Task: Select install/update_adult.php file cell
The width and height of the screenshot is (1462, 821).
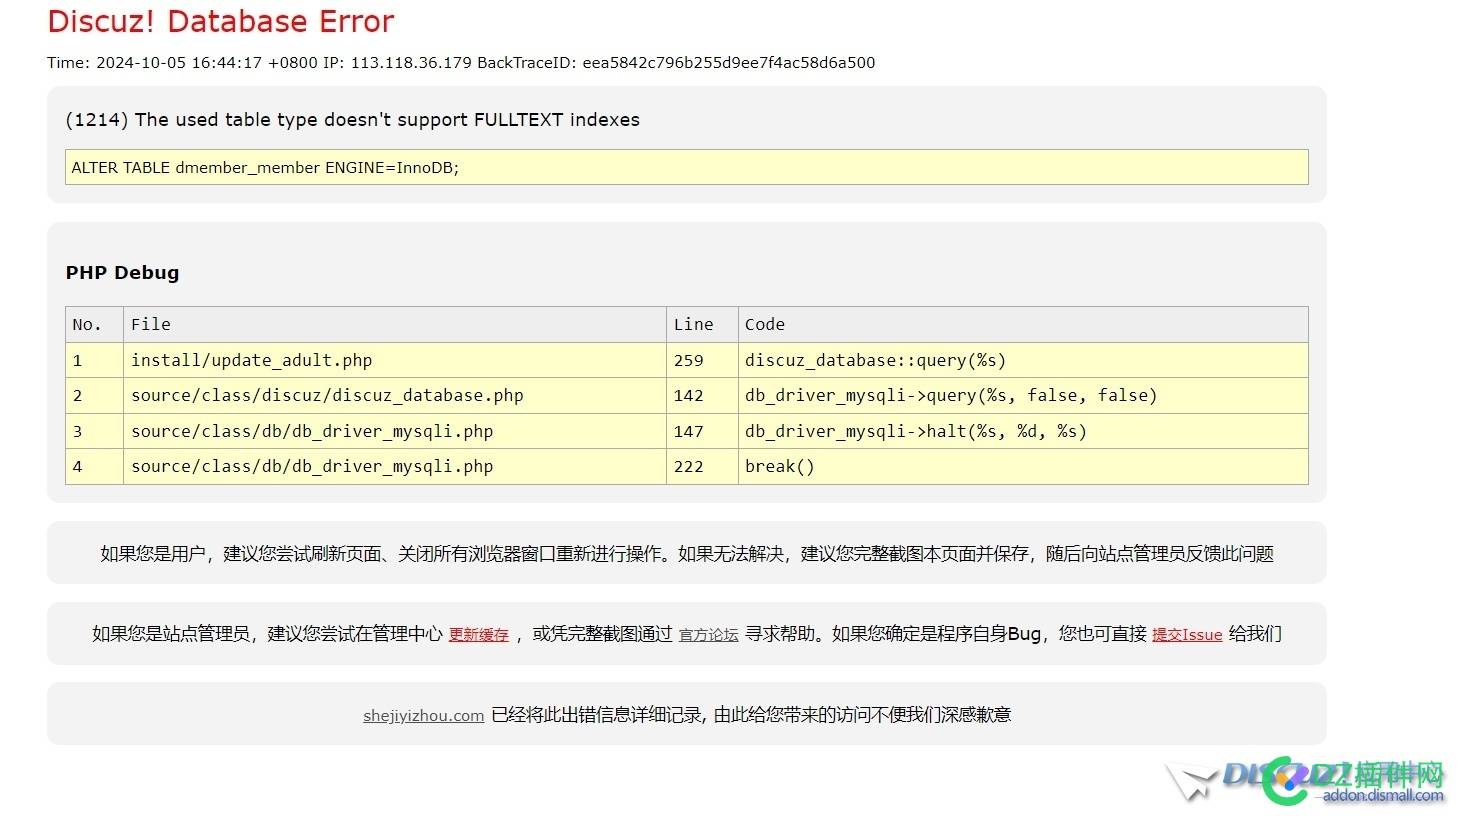Action: (395, 360)
